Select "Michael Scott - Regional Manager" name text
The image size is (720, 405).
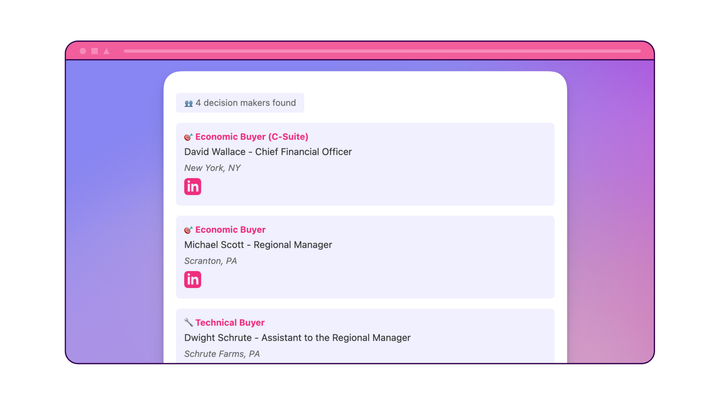(x=258, y=245)
